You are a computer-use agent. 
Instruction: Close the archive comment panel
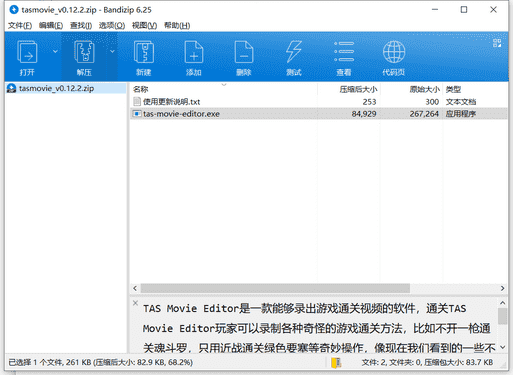[x=135, y=303]
